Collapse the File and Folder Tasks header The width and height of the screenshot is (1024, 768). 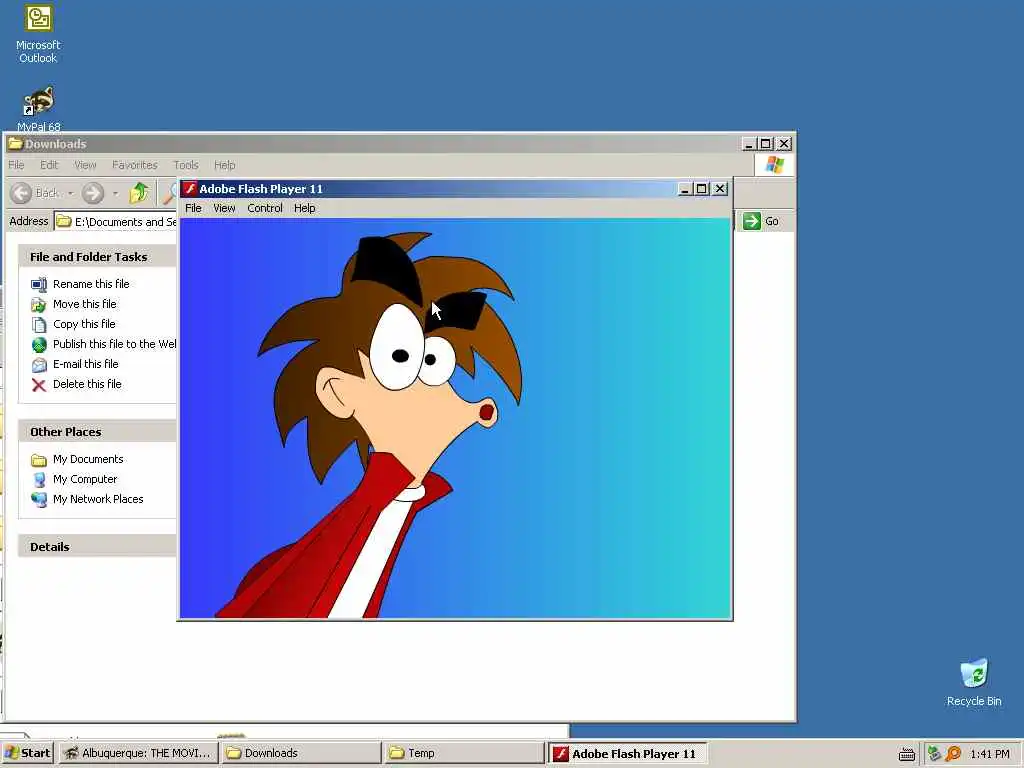coord(97,257)
